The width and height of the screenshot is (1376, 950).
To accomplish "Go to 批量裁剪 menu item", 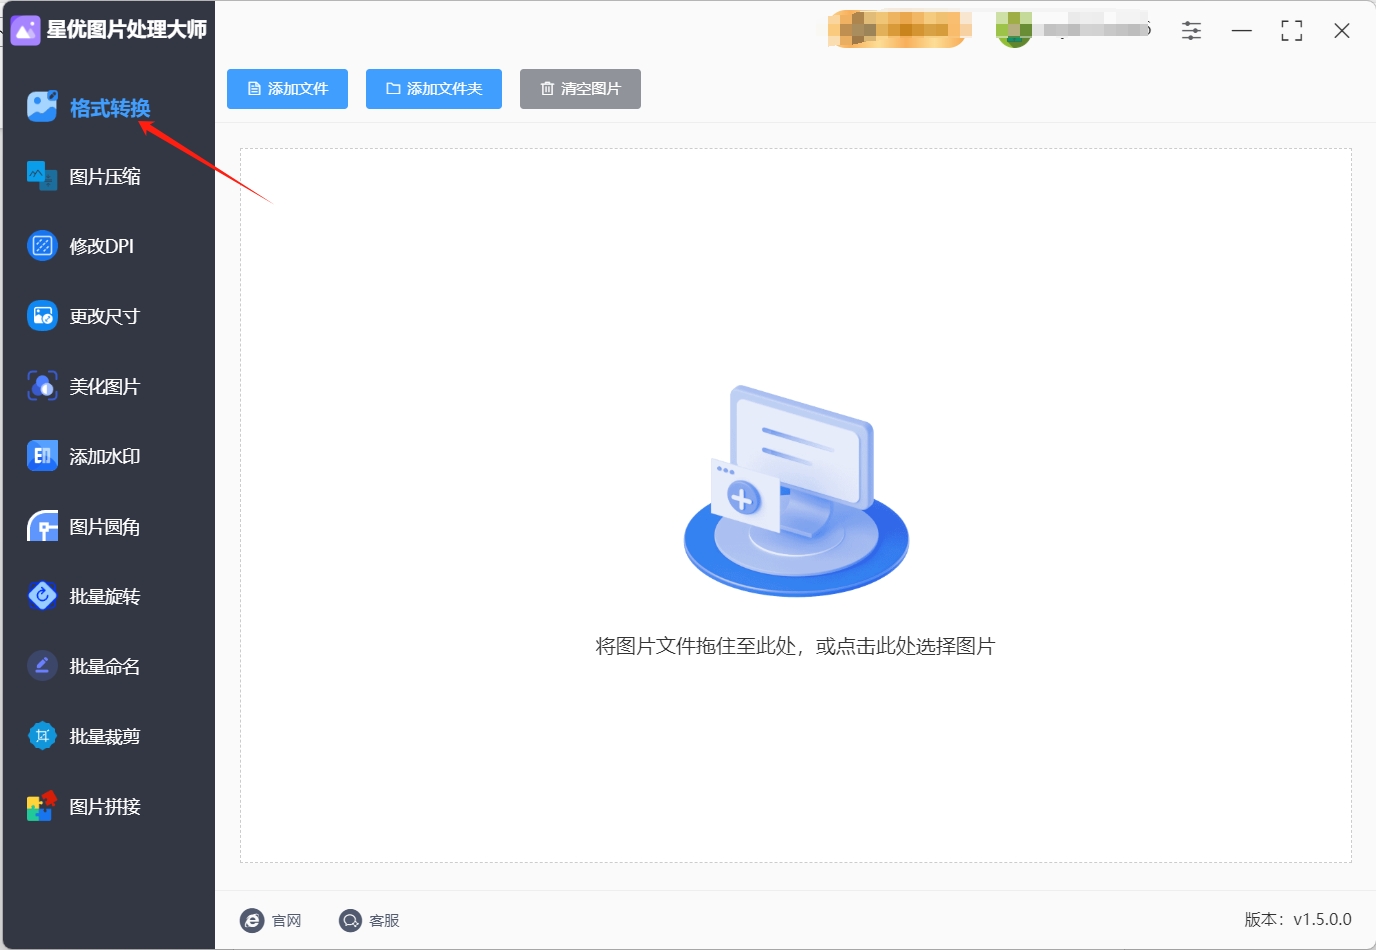I will point(105,737).
